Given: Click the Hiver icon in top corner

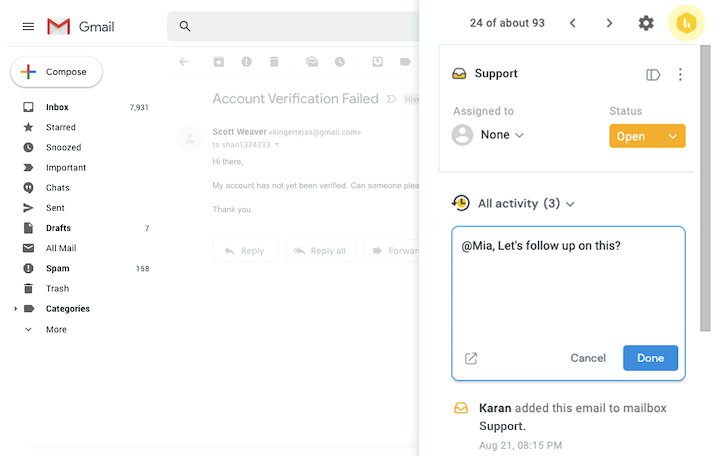Looking at the screenshot, I should [x=686, y=23].
